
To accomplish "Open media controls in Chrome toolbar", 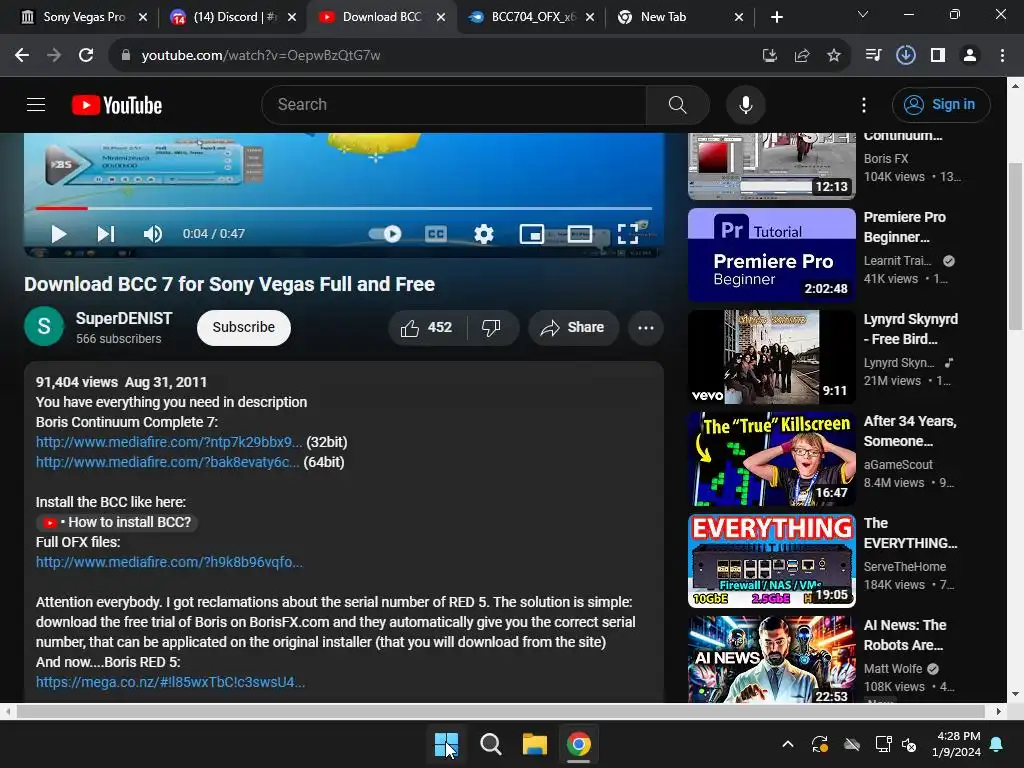I will coord(873,56).
